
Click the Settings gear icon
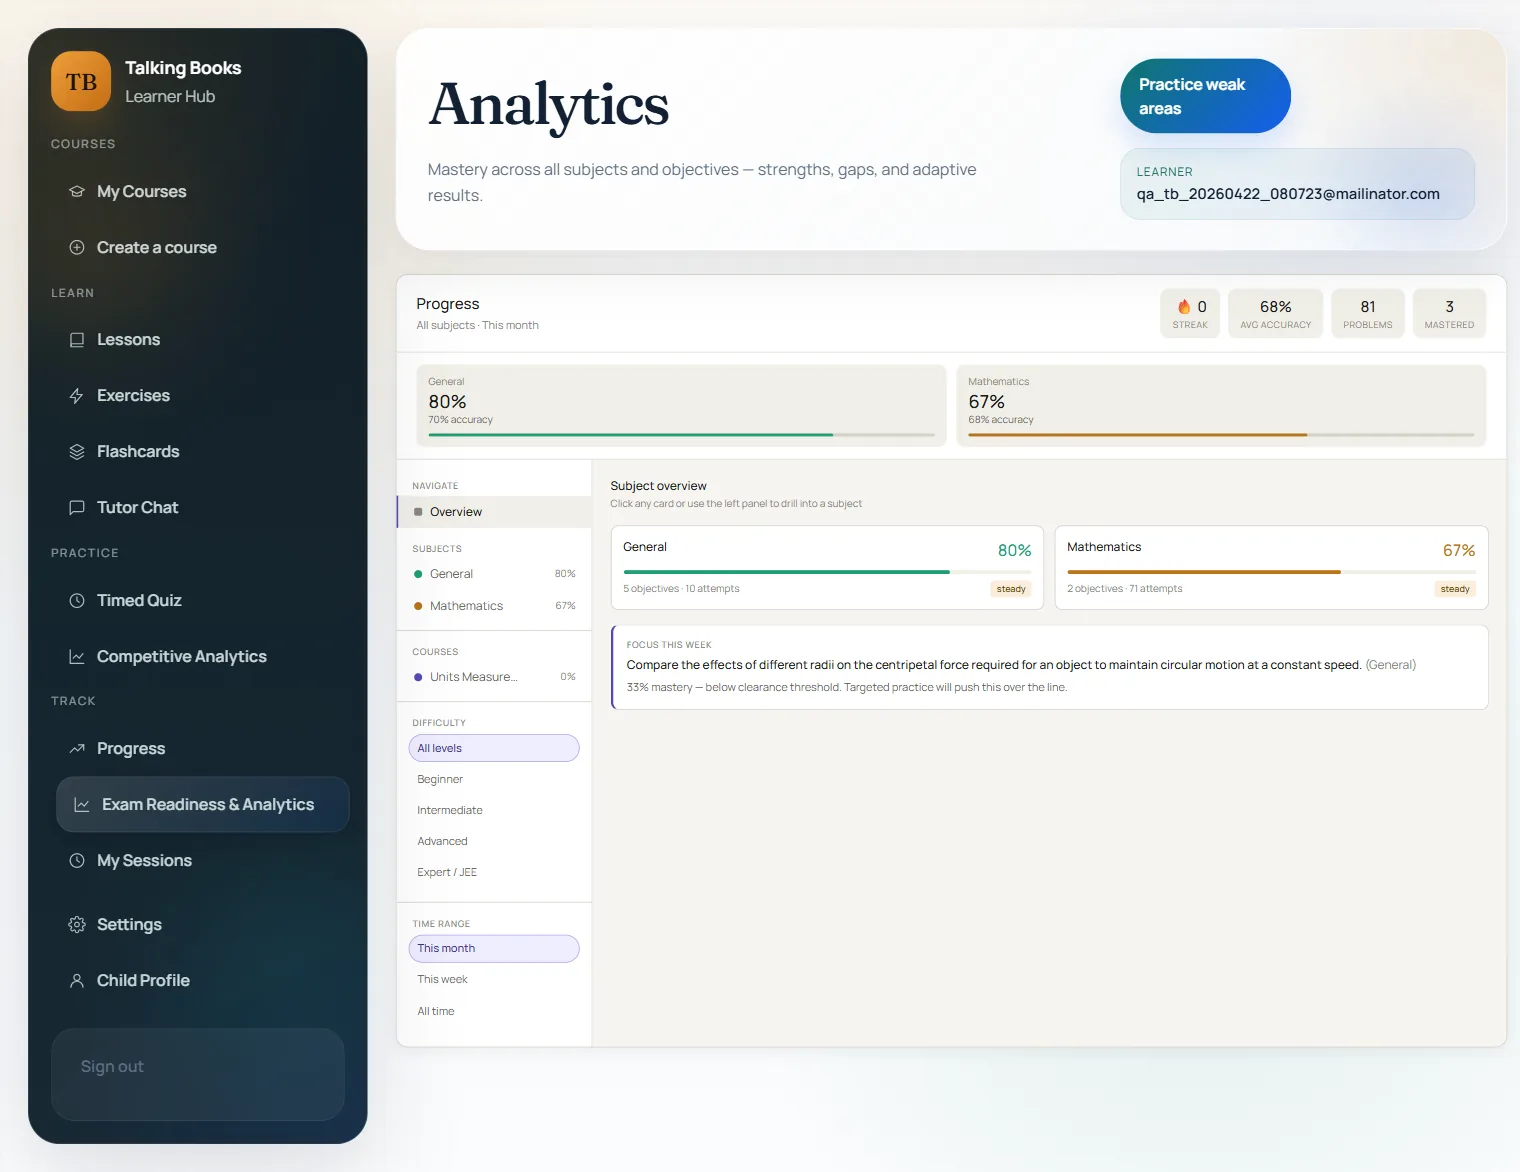(x=77, y=925)
